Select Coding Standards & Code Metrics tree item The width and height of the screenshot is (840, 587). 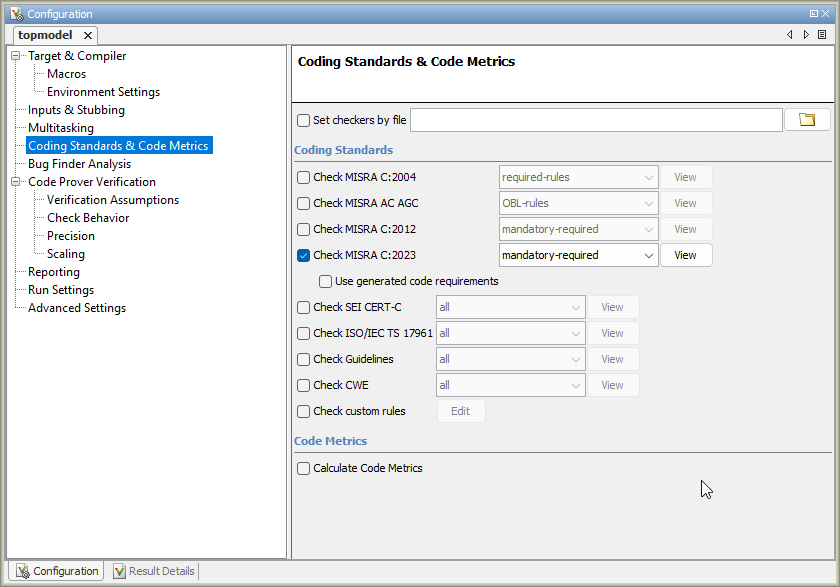coord(118,146)
